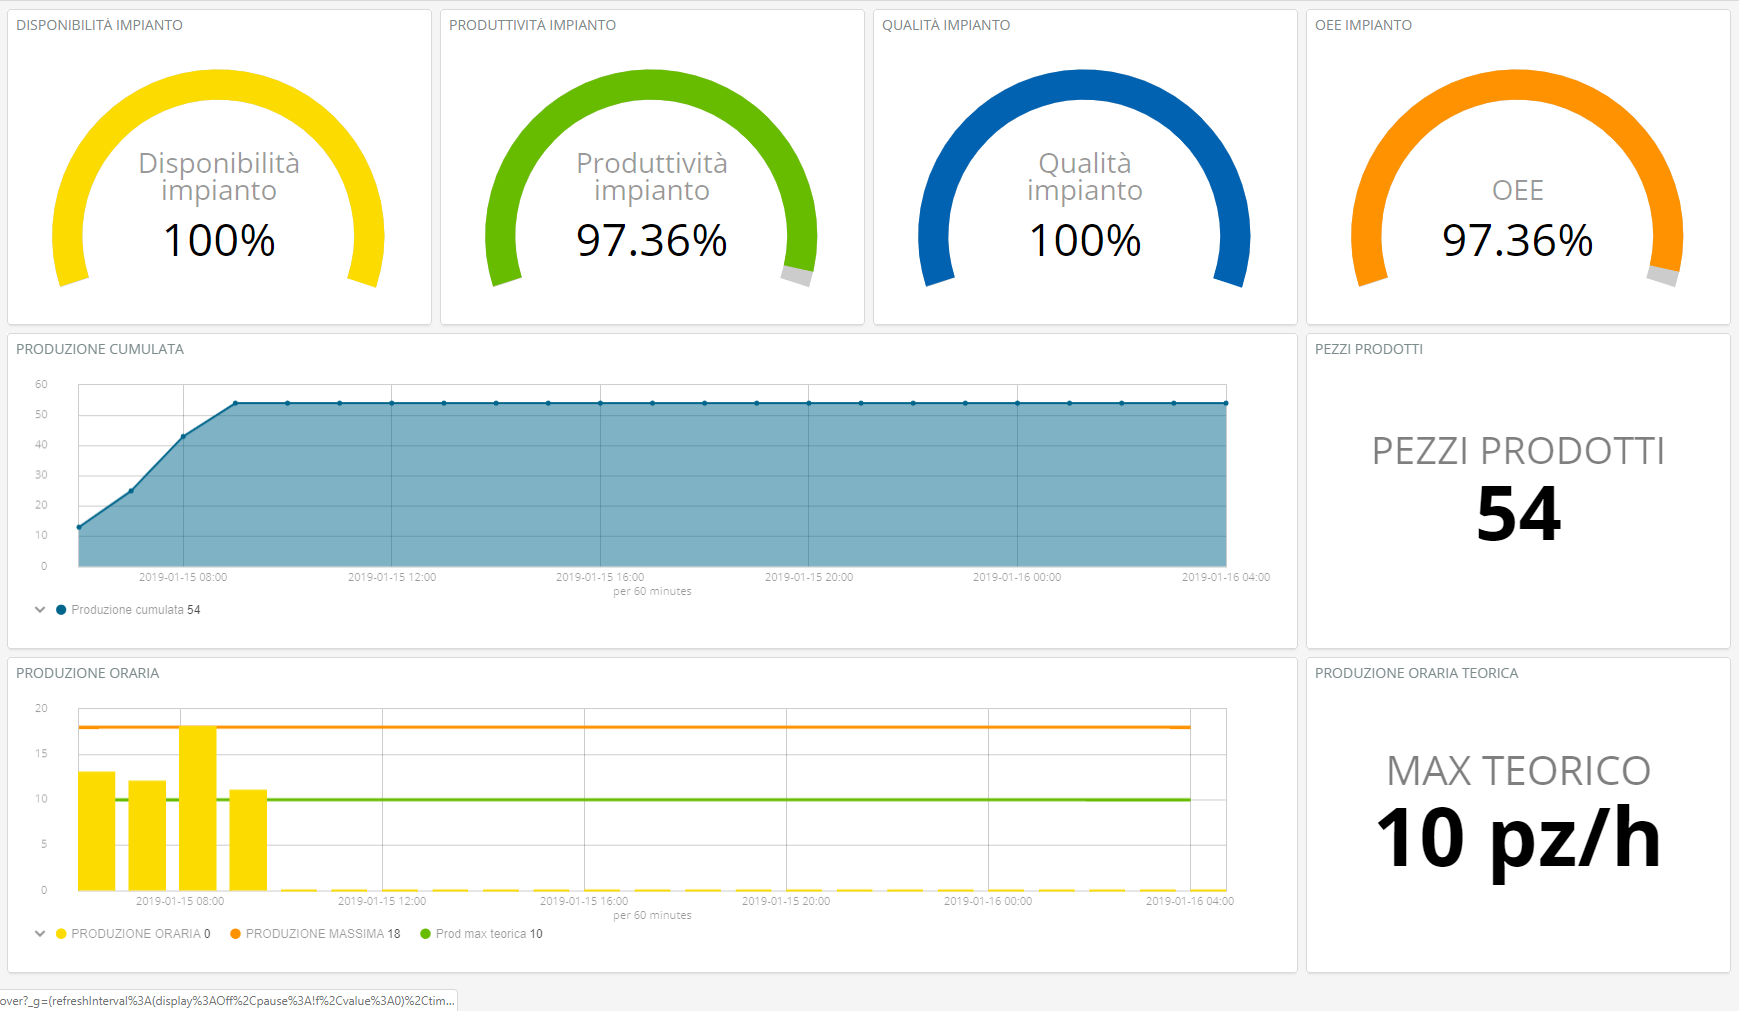Click the blue Qualità impianto gauge arc
Image resolution: width=1739 pixels, height=1011 pixels.
(1084, 85)
